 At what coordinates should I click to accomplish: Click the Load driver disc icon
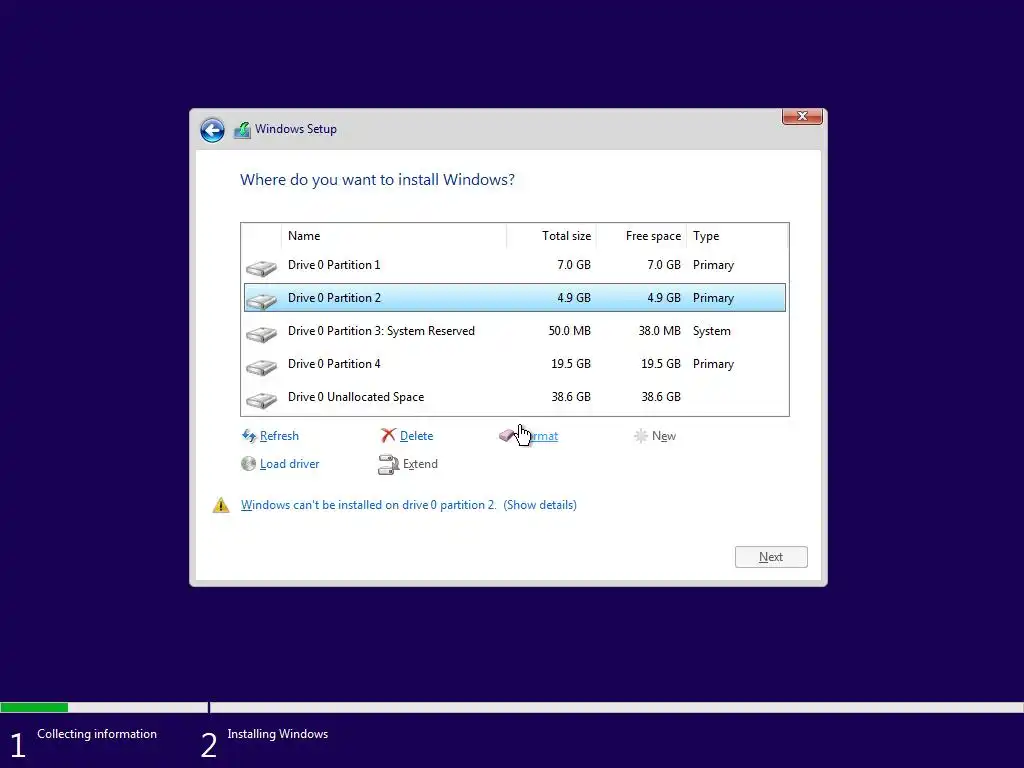coord(248,464)
